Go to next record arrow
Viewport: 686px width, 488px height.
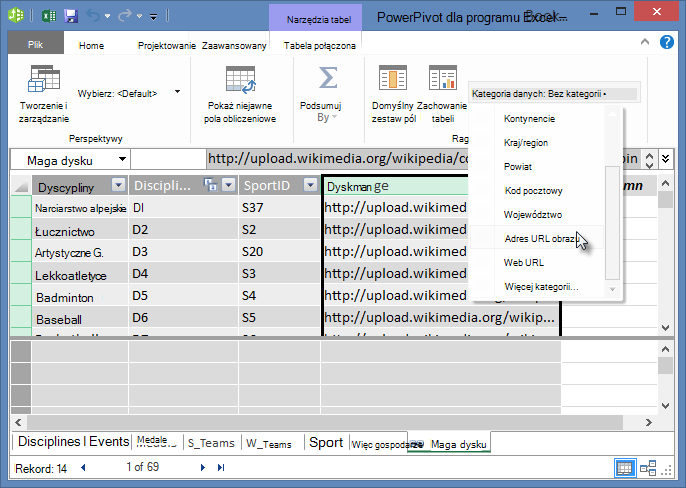point(203,467)
